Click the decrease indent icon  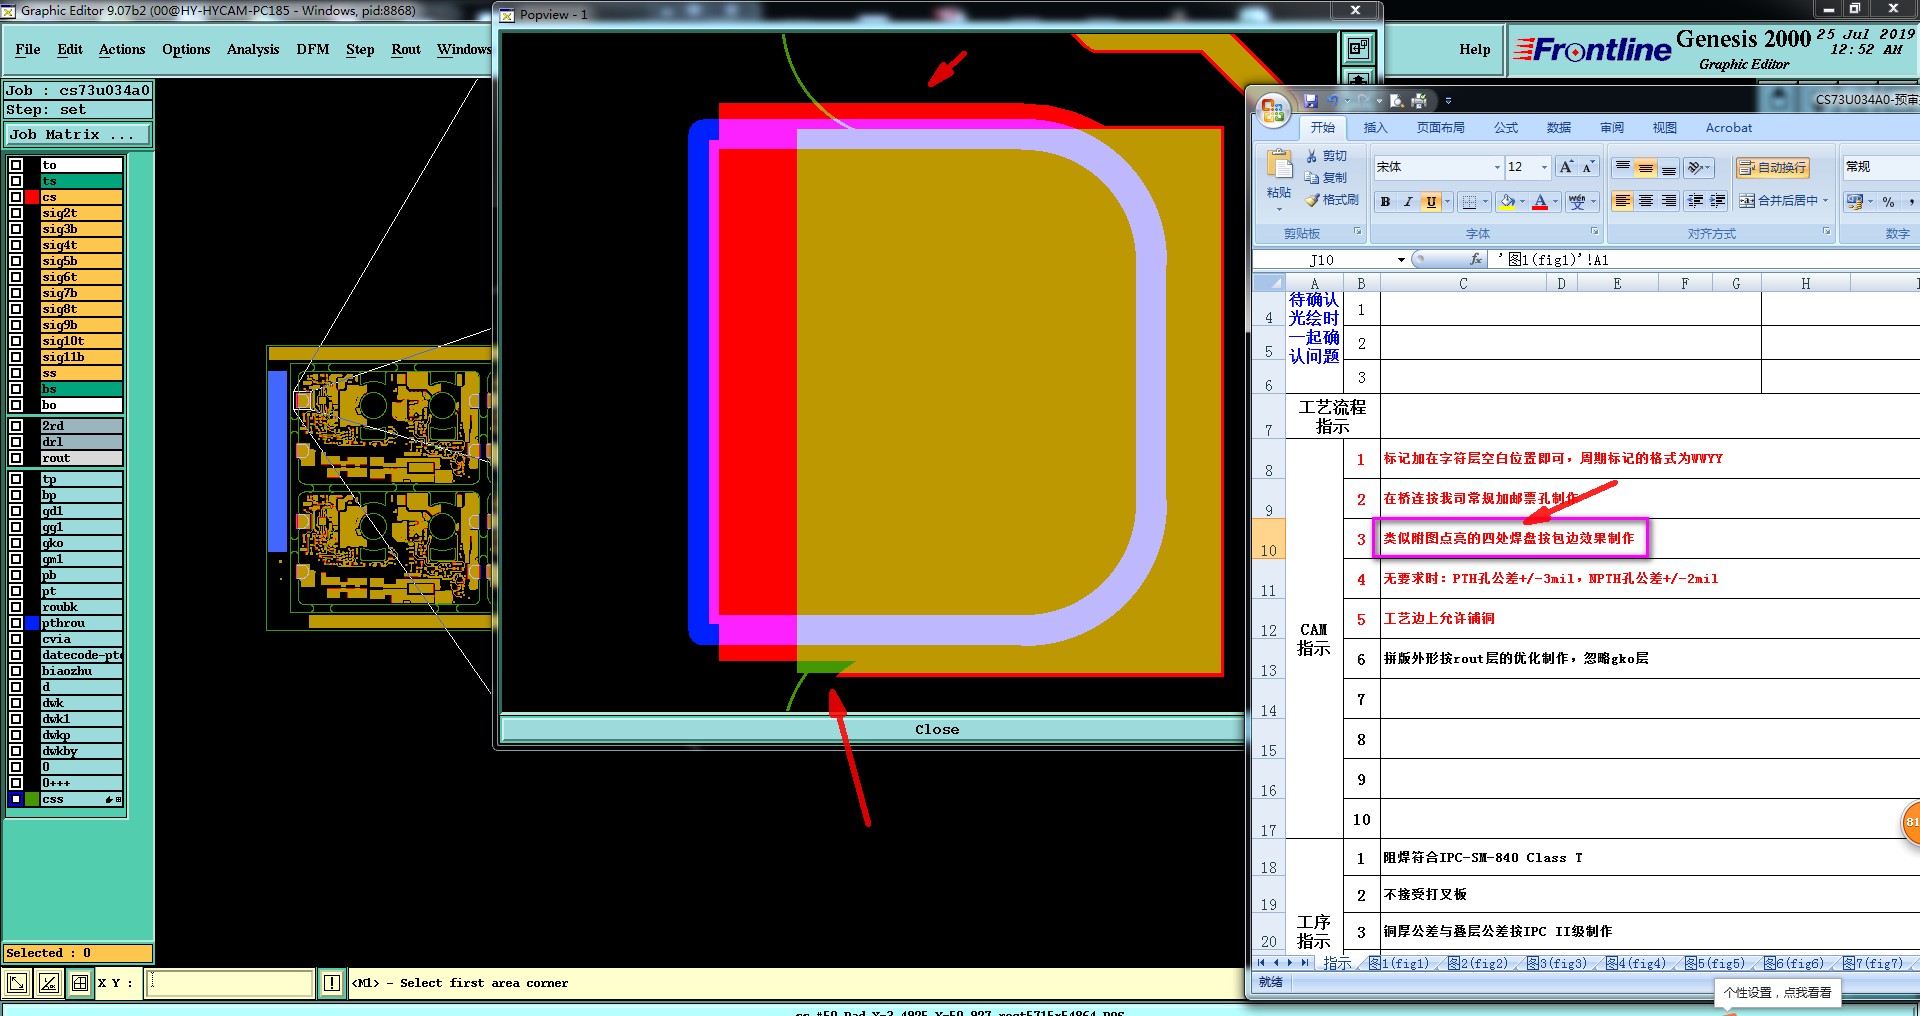click(x=1695, y=201)
